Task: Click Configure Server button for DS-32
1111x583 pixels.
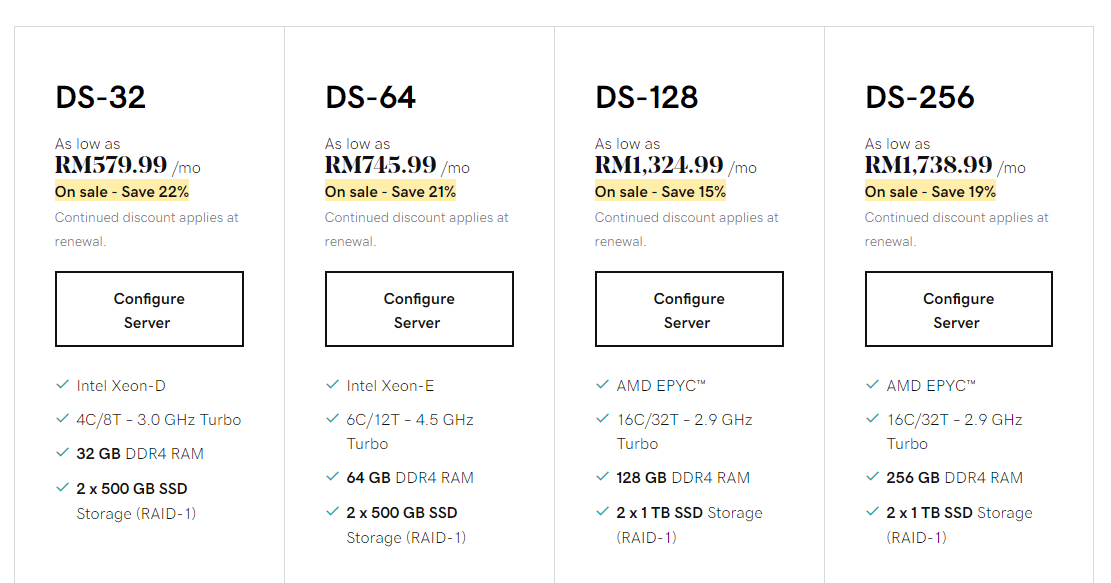Action: click(150, 309)
